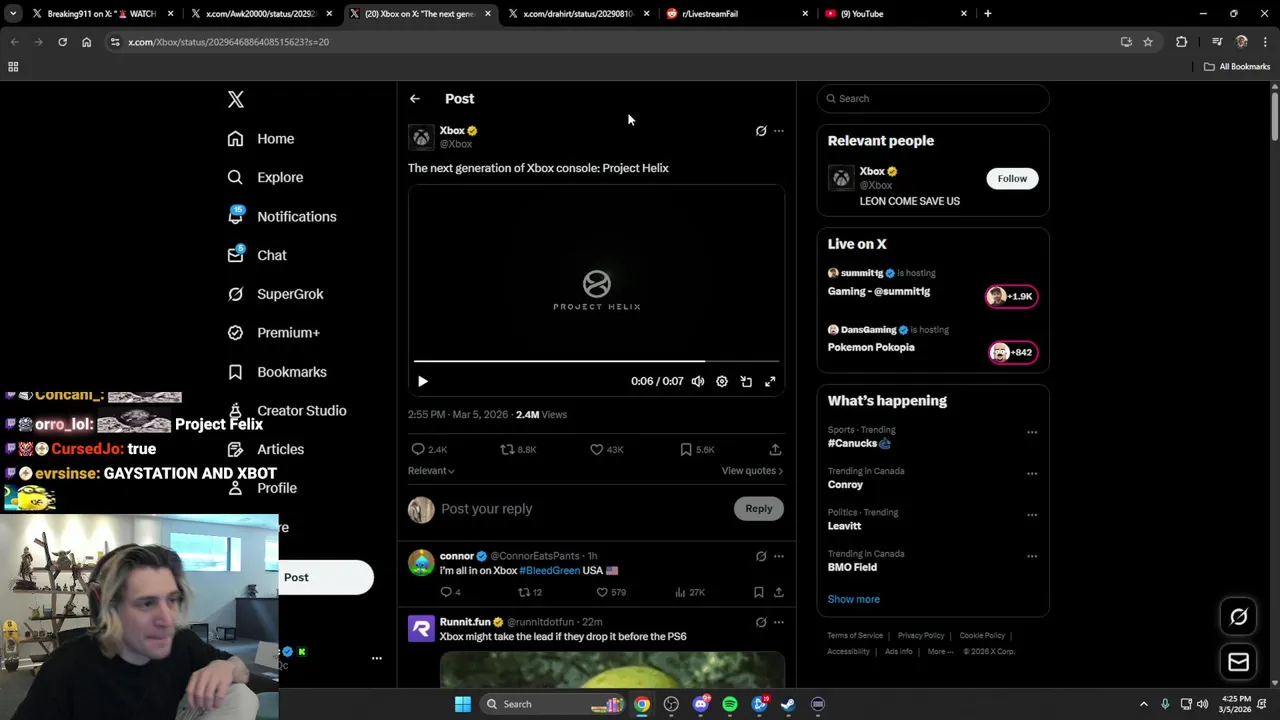Click Grok icon on Xbox post
The width and height of the screenshot is (1280, 720).
pyautogui.click(x=761, y=131)
